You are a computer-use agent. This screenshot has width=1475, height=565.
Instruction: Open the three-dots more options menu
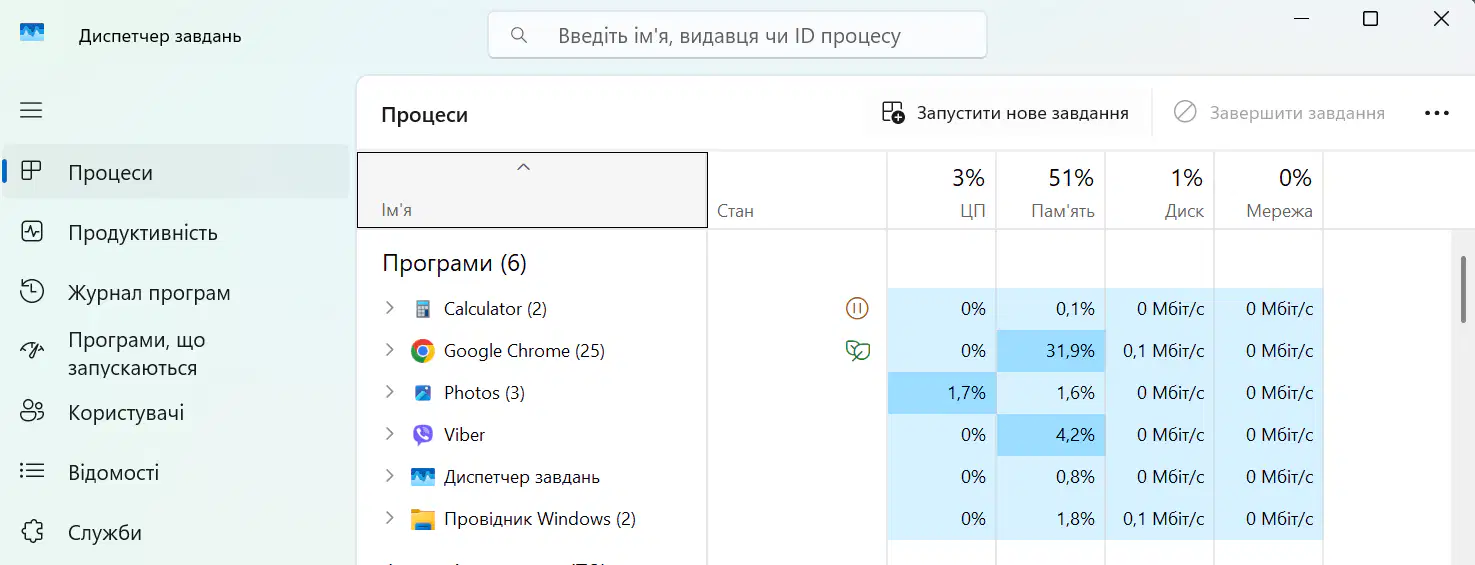(x=1437, y=113)
